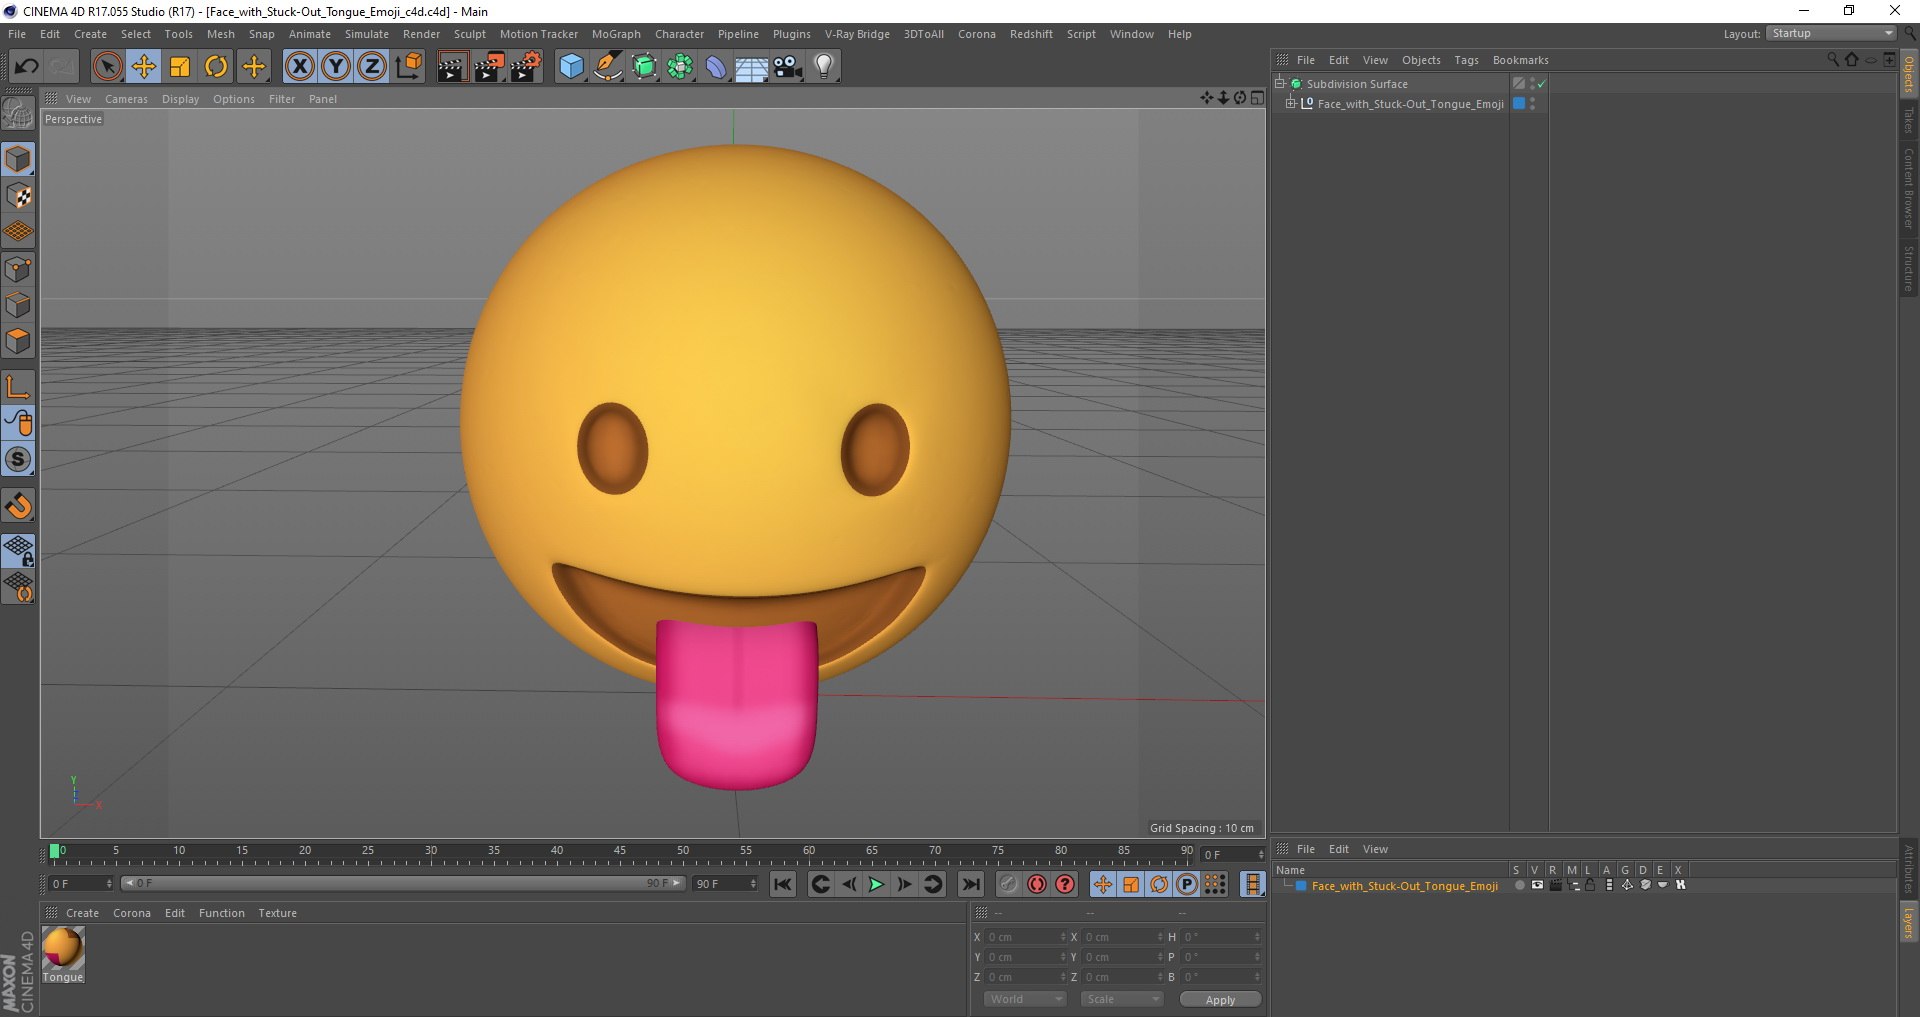Screen dimensions: 1920x1017
Task: Click the Render View clapperboard icon
Action: [x=452, y=67]
